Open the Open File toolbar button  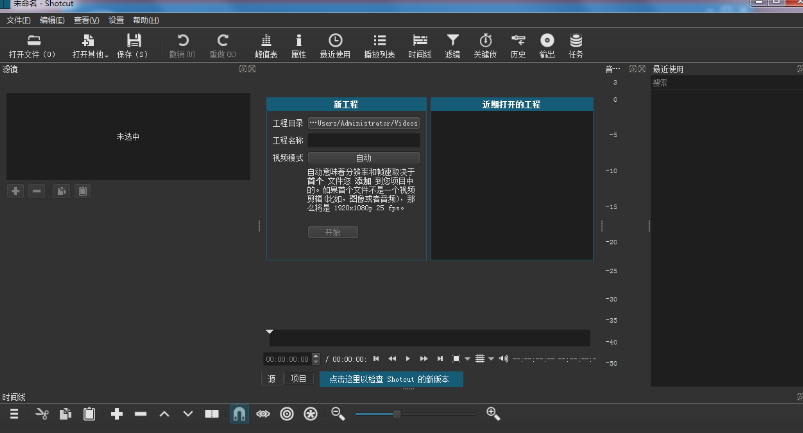coord(32,46)
